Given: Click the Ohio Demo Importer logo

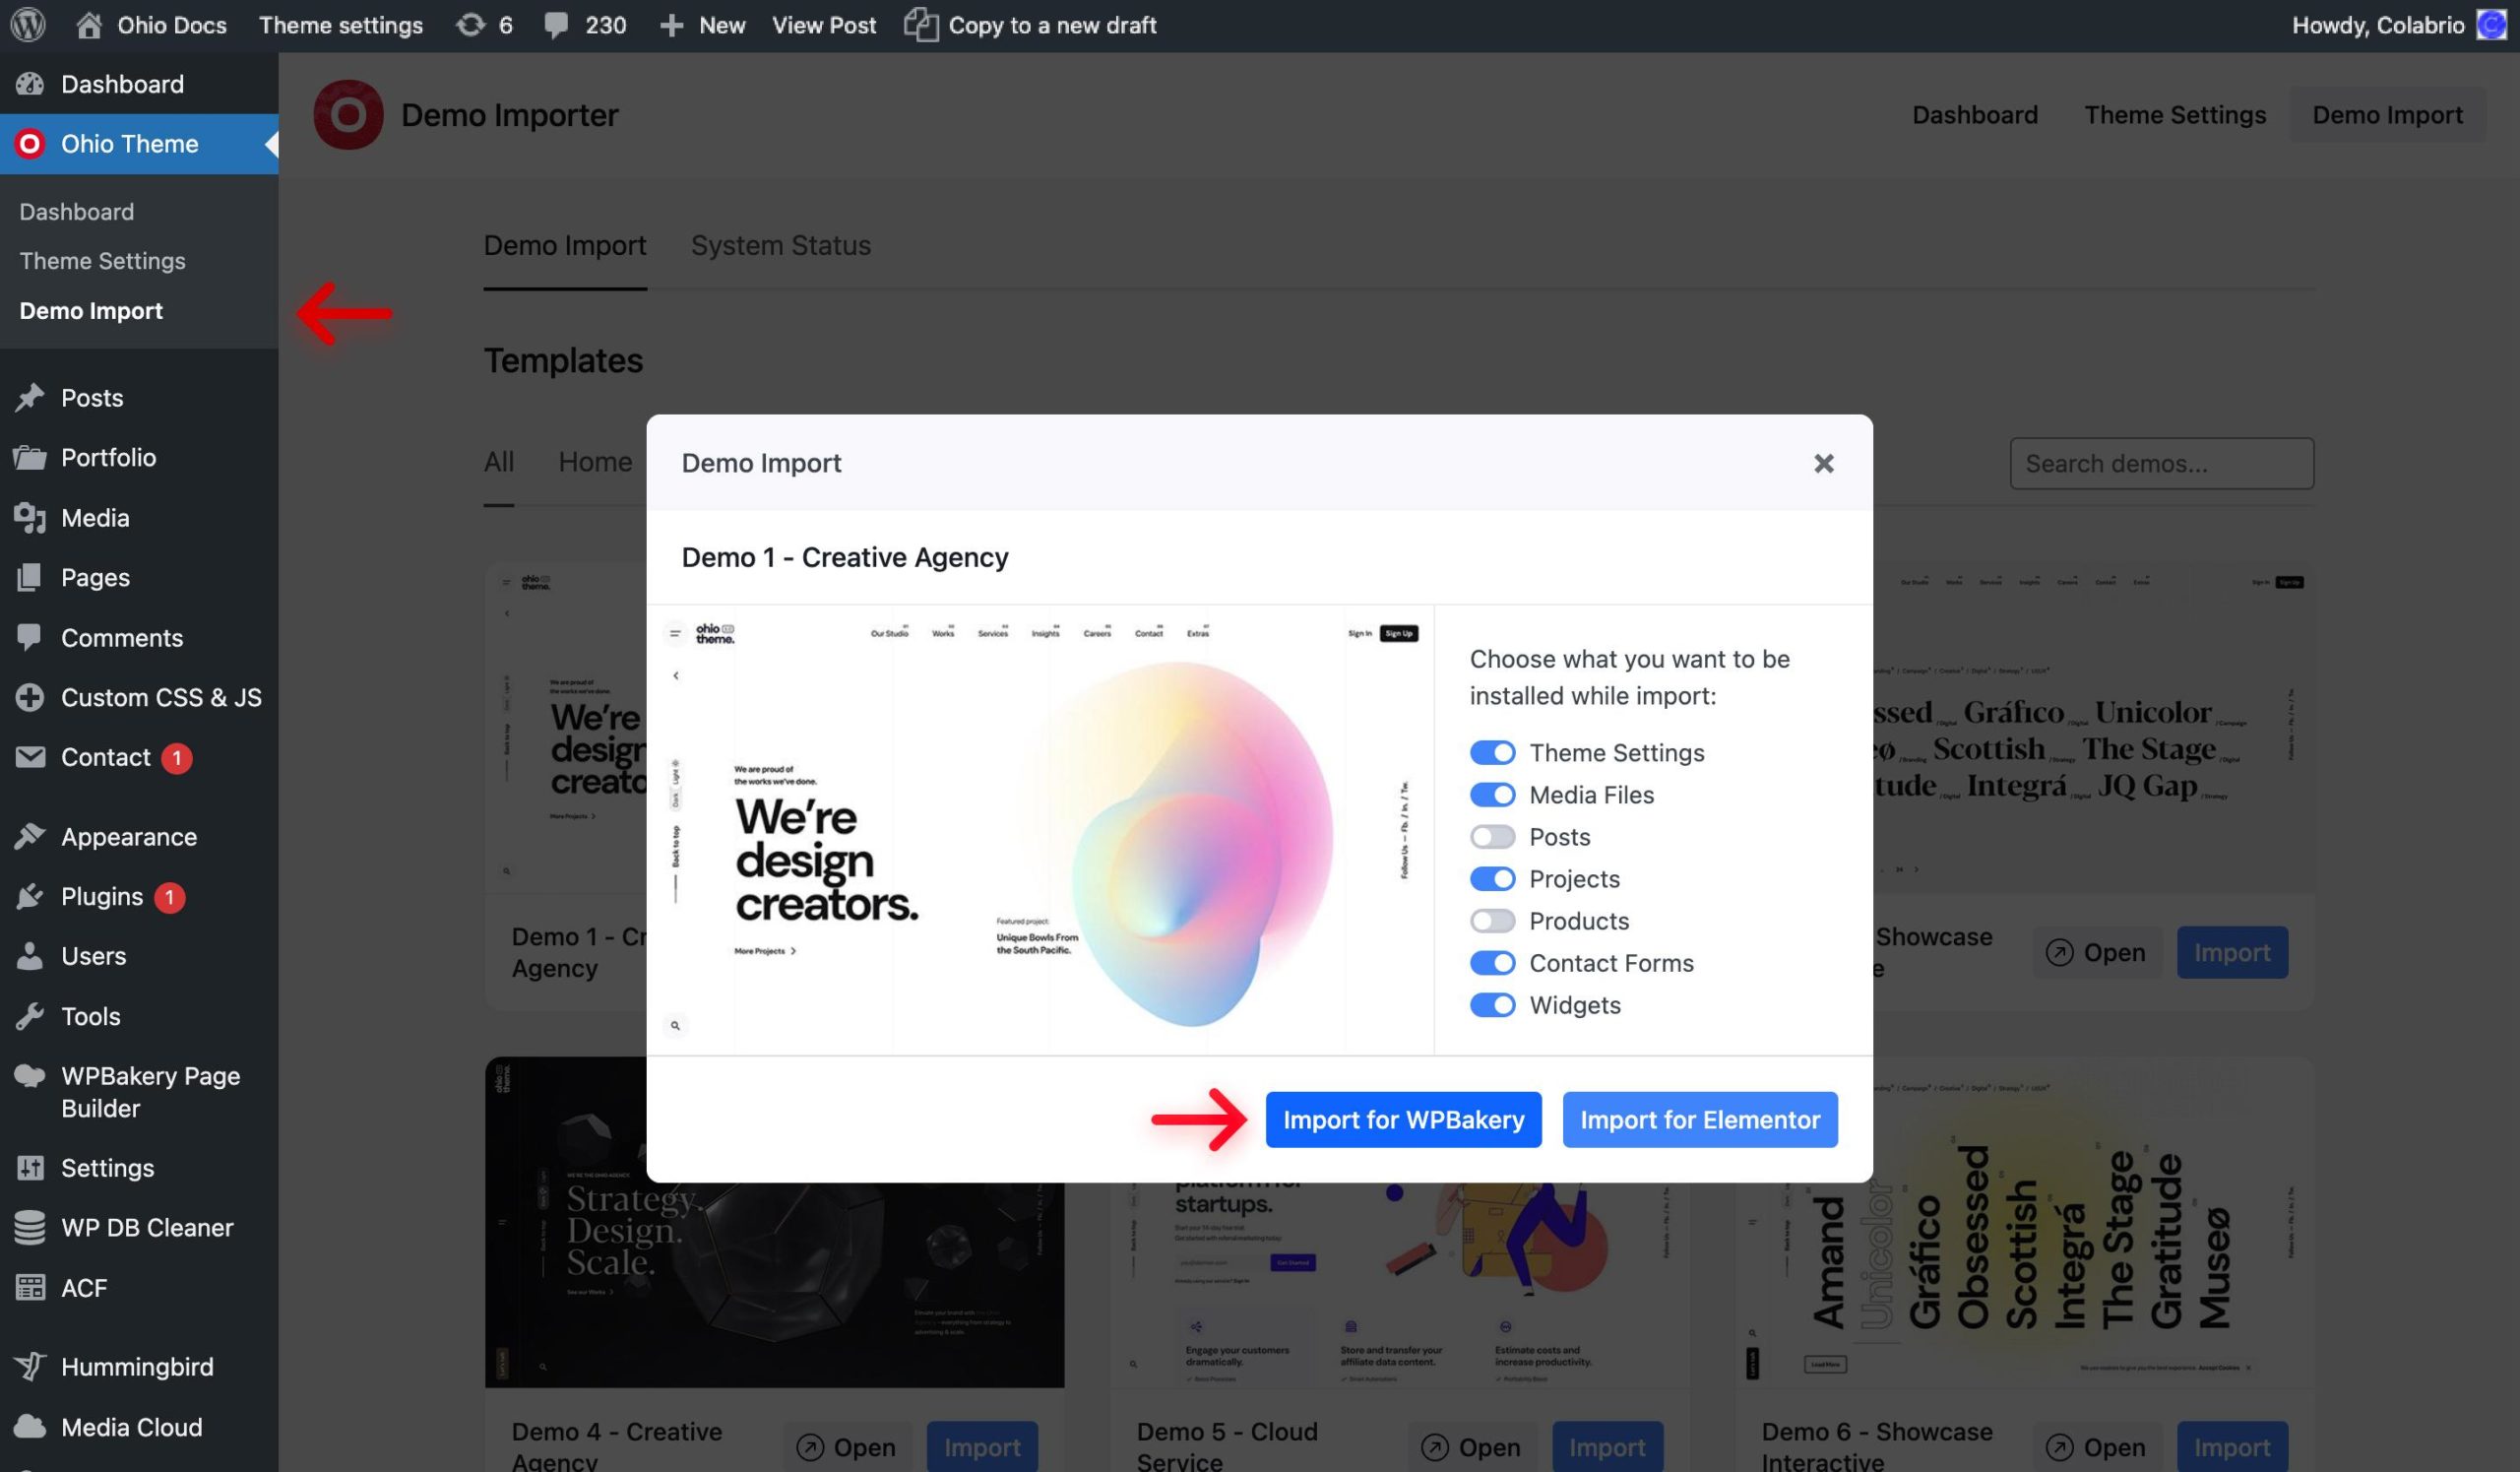Looking at the screenshot, I should [348, 115].
